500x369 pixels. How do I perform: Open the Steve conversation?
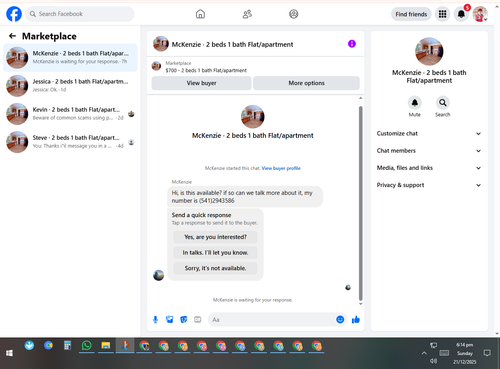tap(70, 142)
